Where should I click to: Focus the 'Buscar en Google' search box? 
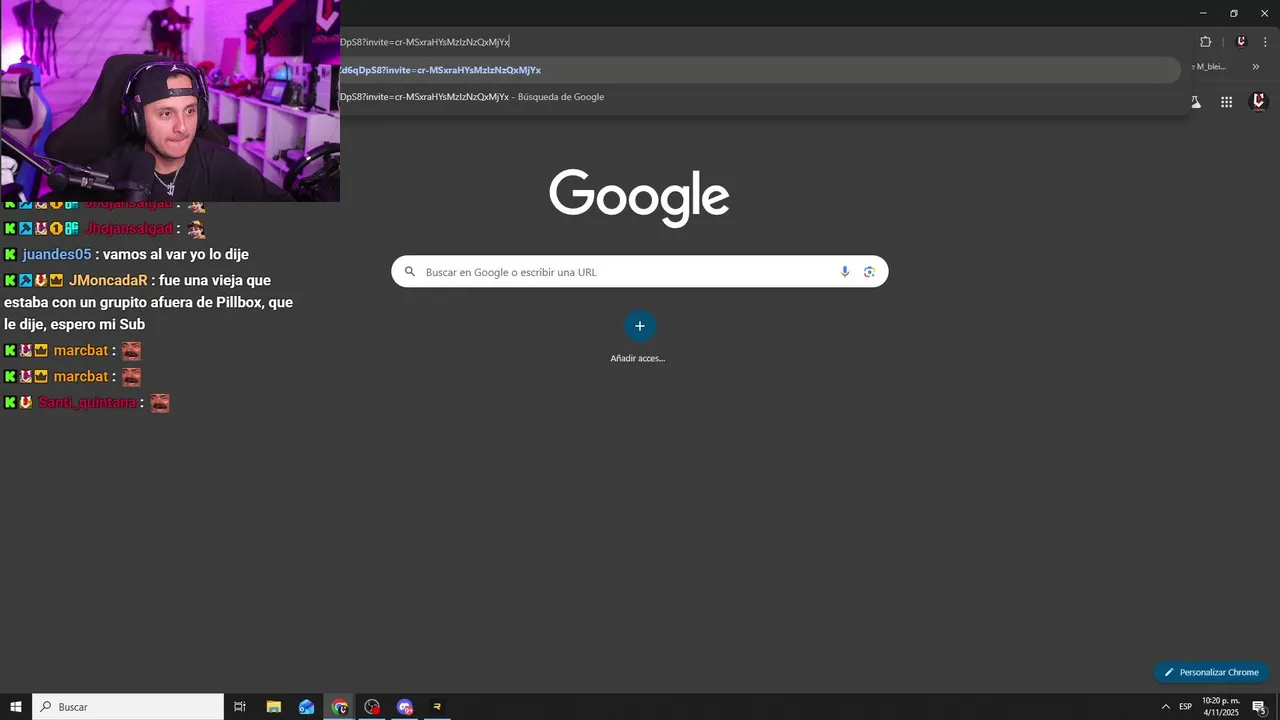click(639, 272)
